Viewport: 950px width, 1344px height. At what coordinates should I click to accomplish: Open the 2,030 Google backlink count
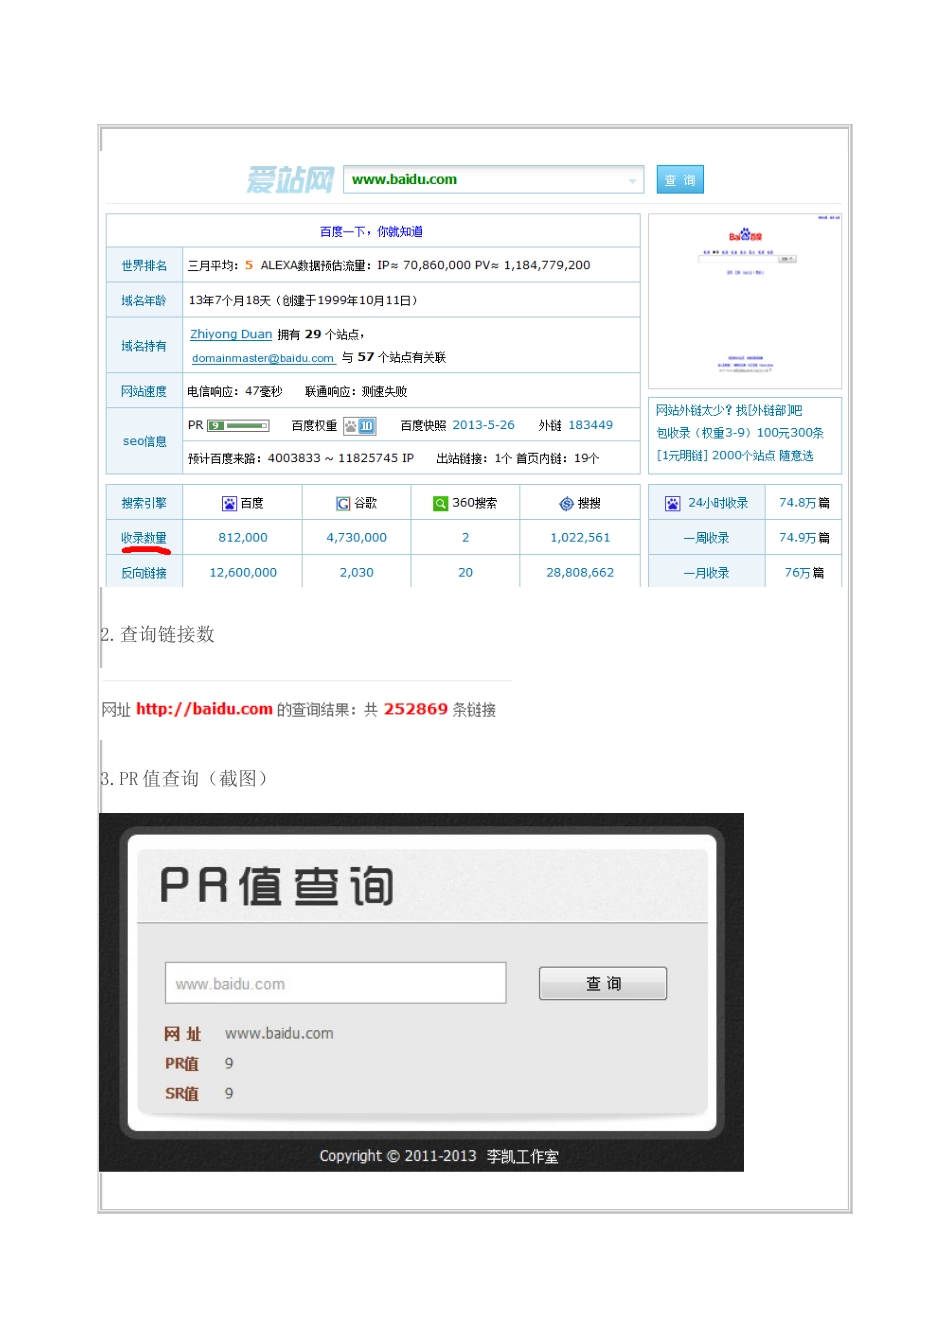click(x=356, y=572)
